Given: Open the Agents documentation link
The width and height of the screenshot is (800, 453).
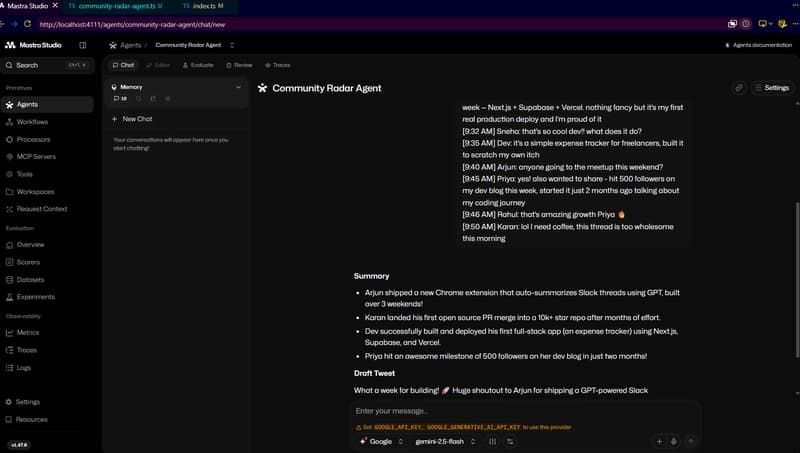Looking at the screenshot, I should [759, 45].
